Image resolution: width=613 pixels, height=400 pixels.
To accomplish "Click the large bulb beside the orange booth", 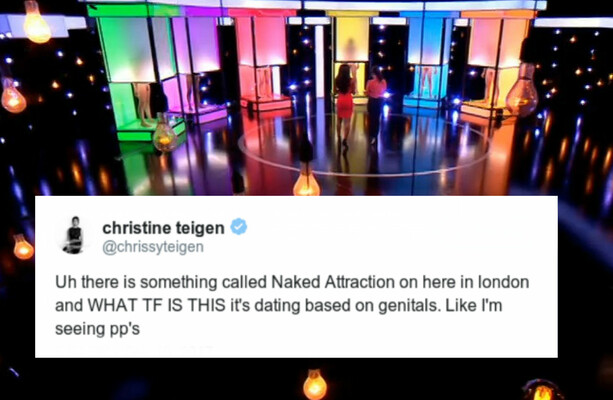I will 522,92.
